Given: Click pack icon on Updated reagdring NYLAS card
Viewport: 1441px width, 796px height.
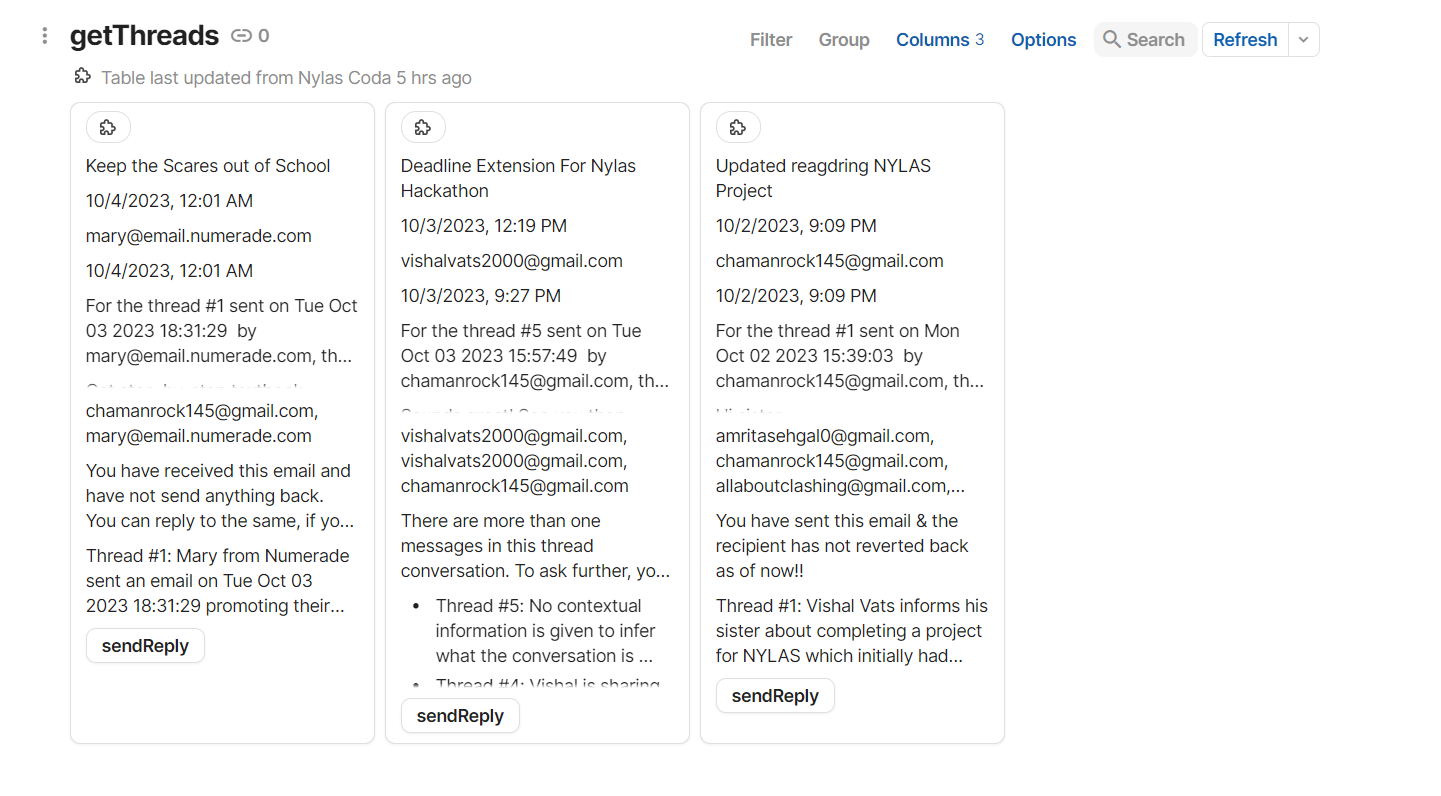Looking at the screenshot, I should 738,127.
